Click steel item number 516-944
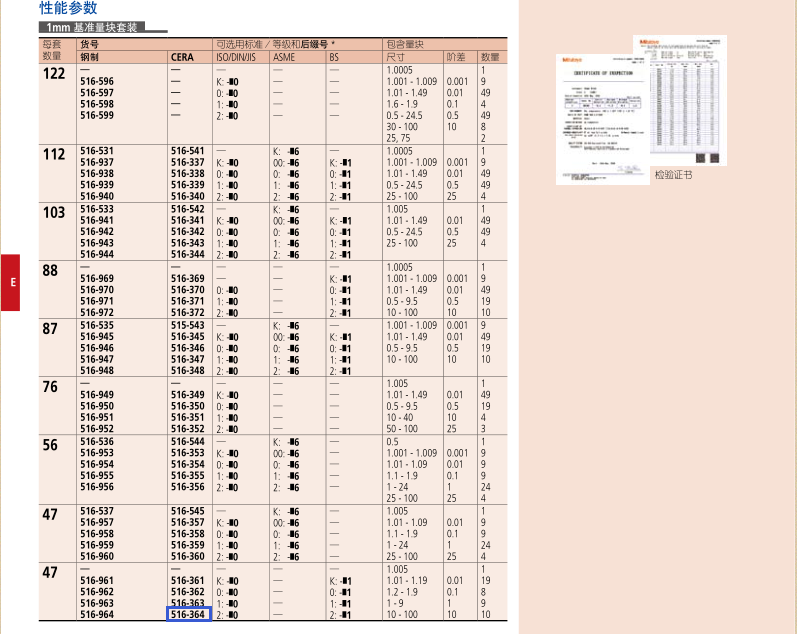The width and height of the screenshot is (797, 634). tap(97, 254)
